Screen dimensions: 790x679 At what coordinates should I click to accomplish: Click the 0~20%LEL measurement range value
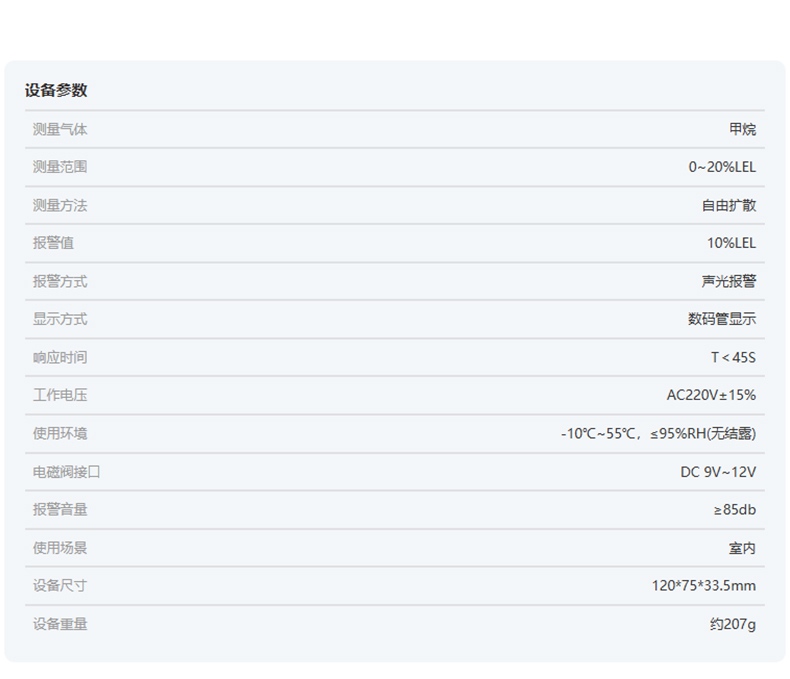point(722,167)
